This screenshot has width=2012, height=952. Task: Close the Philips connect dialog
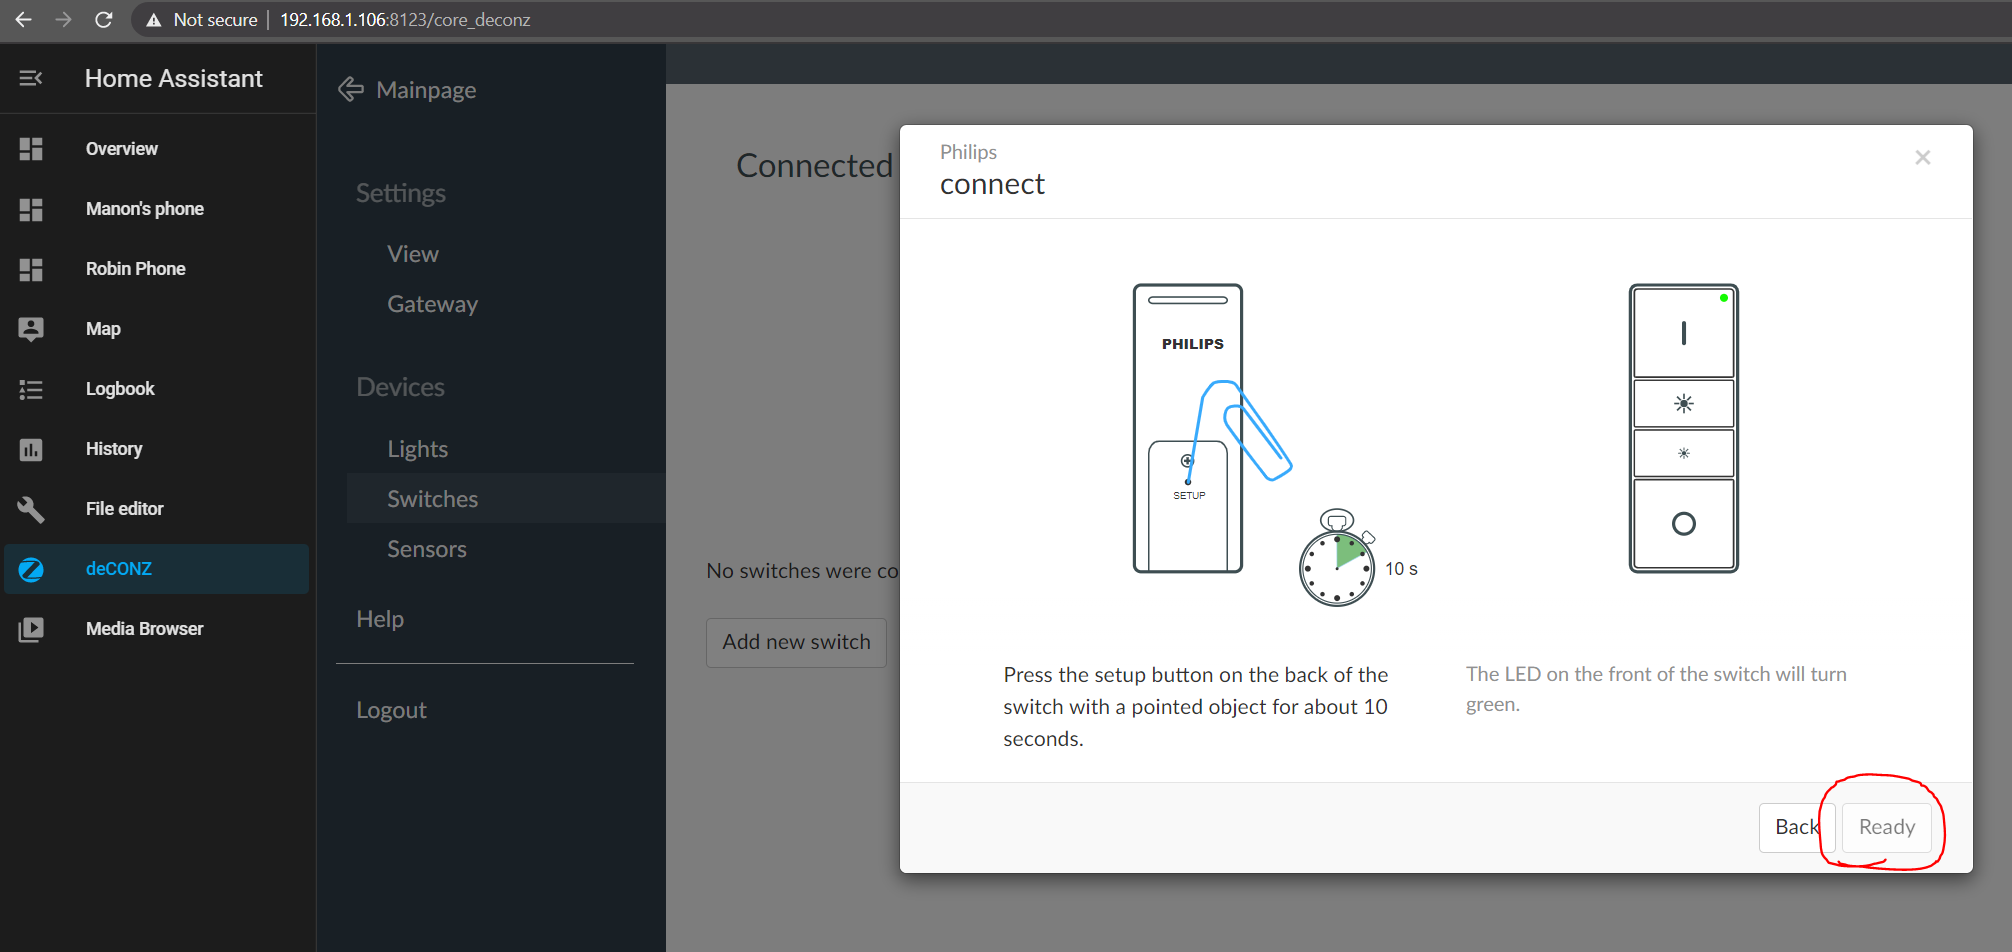pos(1922,158)
